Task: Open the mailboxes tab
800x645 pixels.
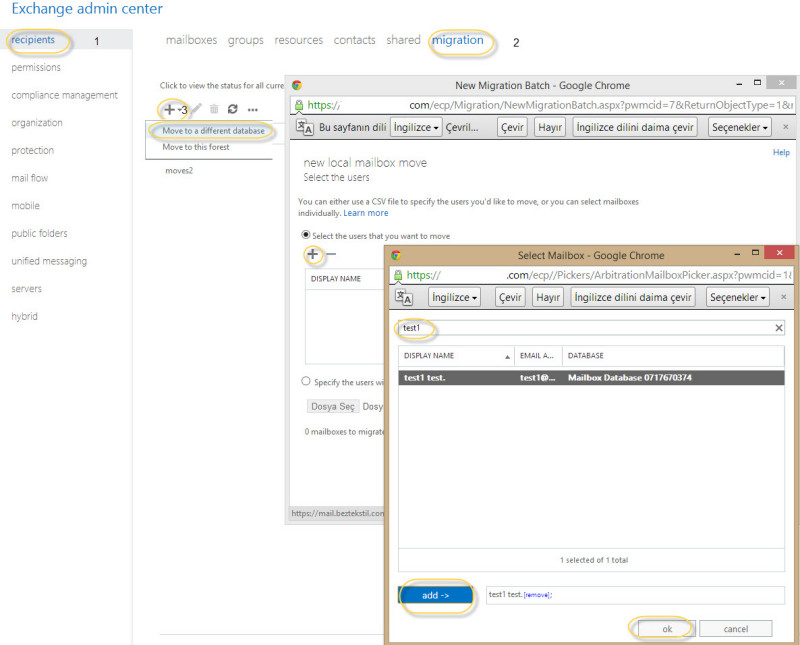Action: (x=191, y=40)
